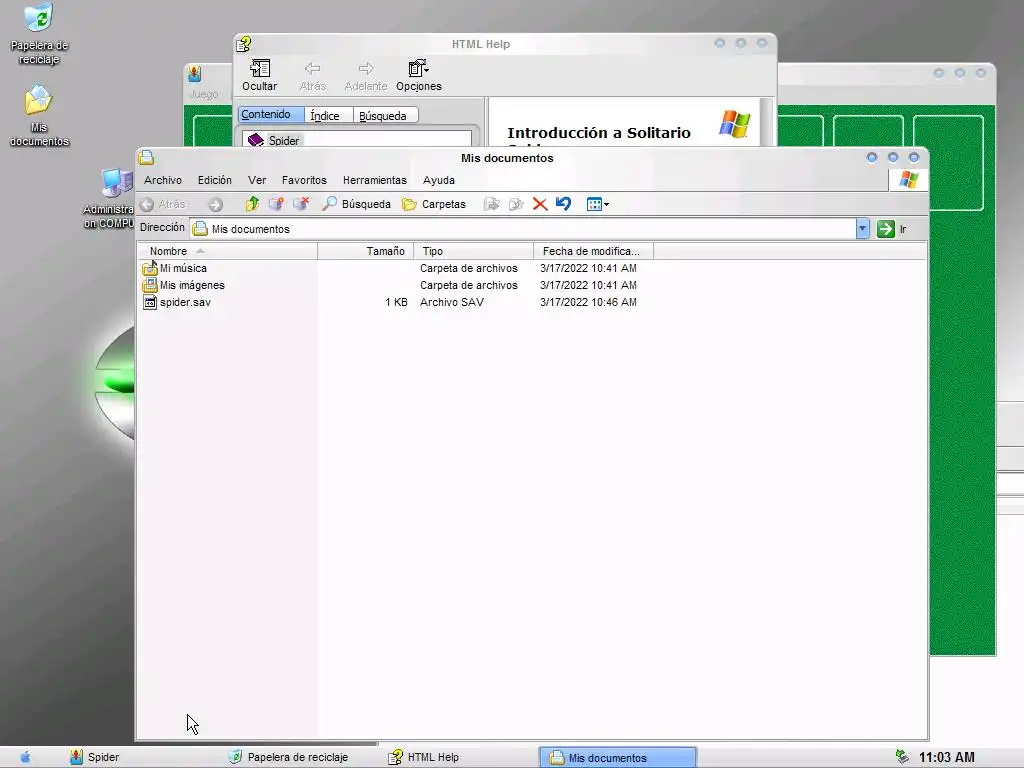Open the Mis documentos desktop icon
Image resolution: width=1024 pixels, height=768 pixels.
(x=39, y=116)
